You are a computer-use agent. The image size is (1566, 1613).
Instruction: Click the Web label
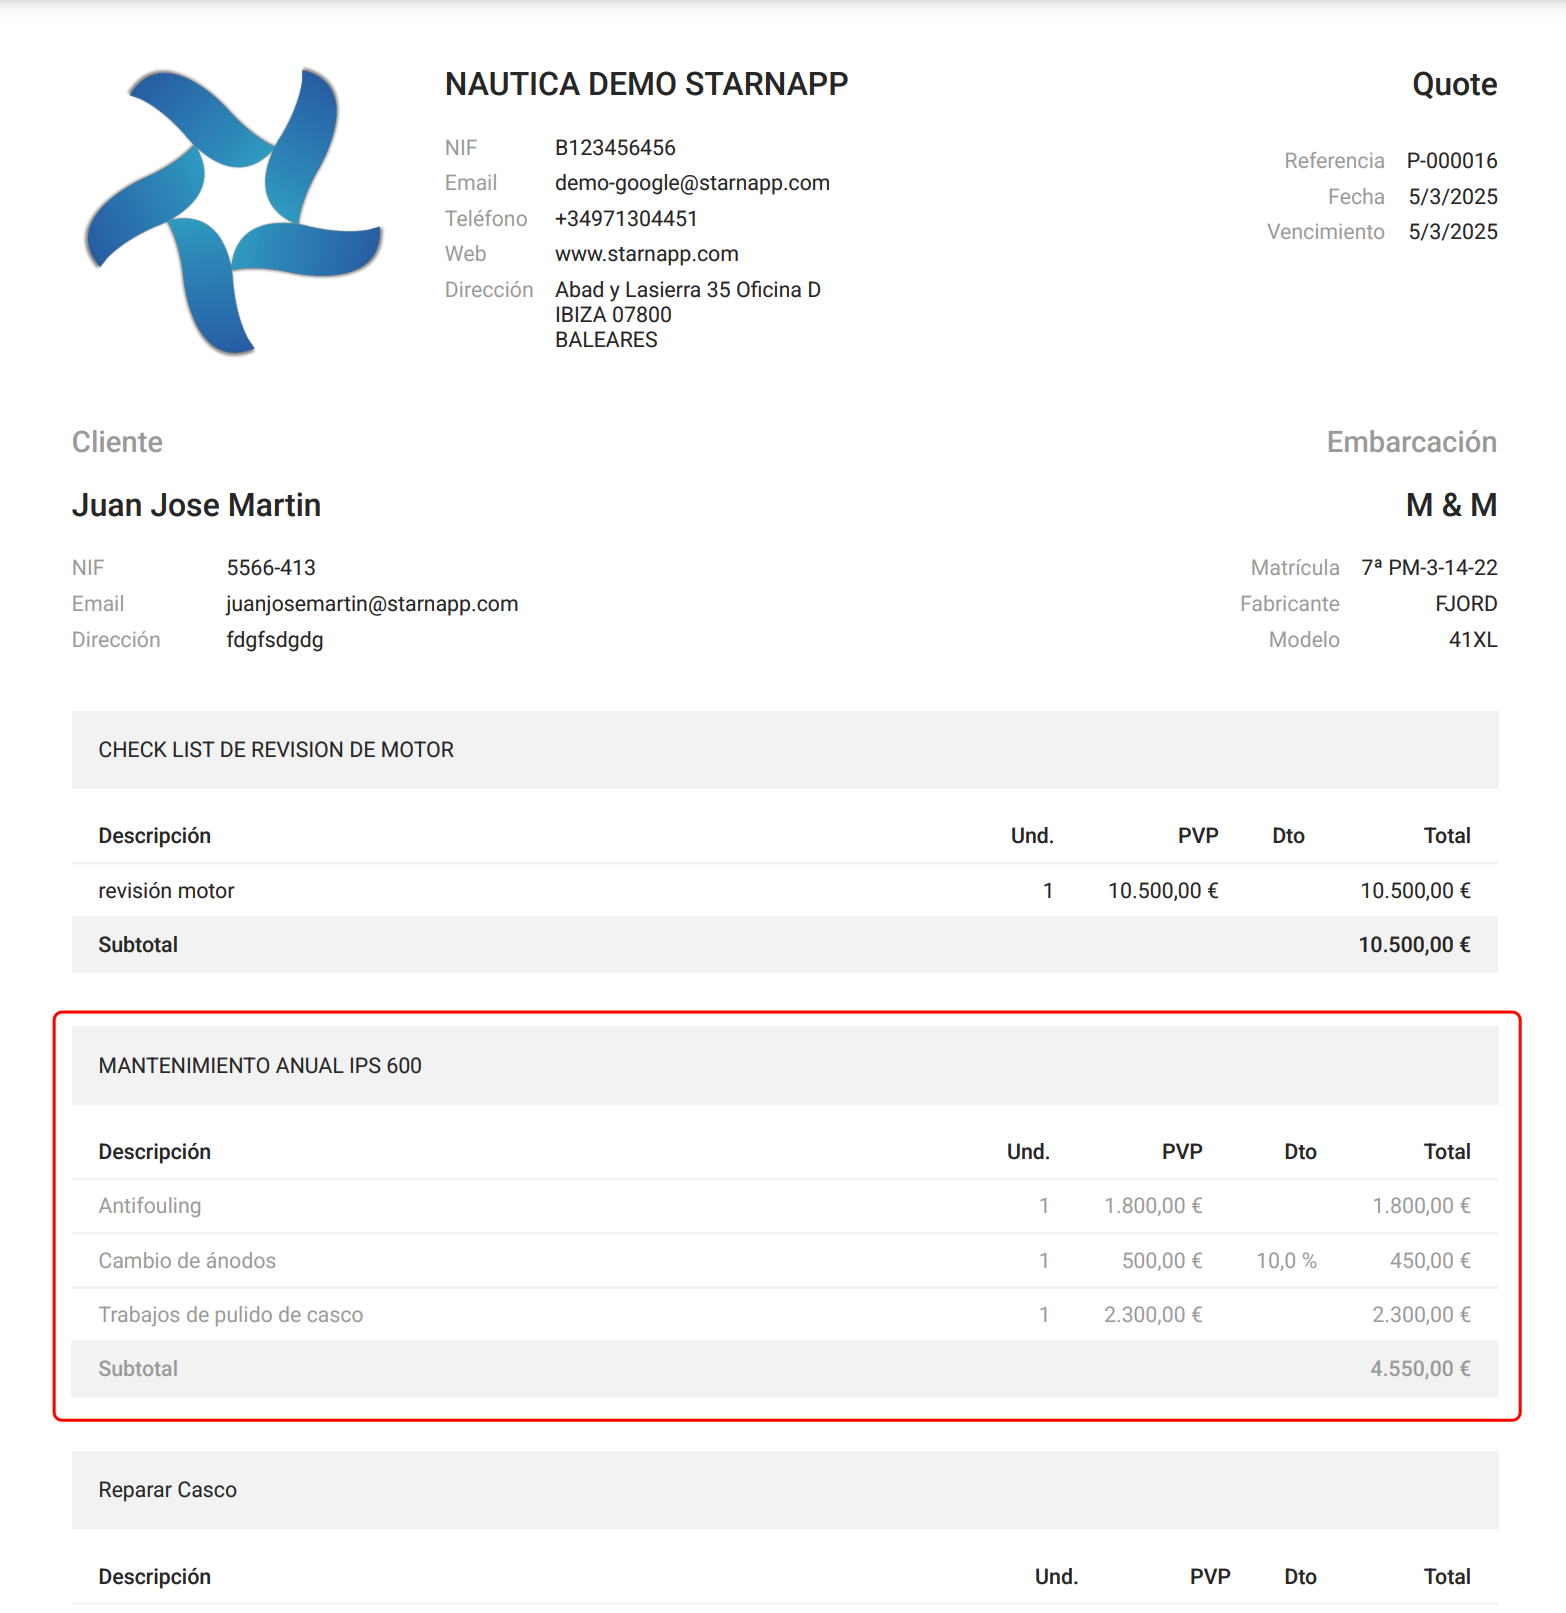(x=466, y=254)
